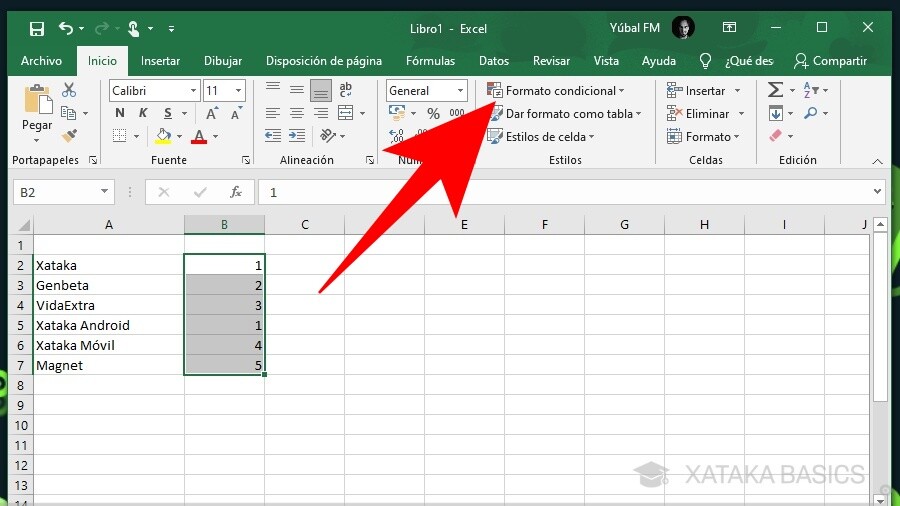Click the Name Box showing B2

(x=63, y=192)
